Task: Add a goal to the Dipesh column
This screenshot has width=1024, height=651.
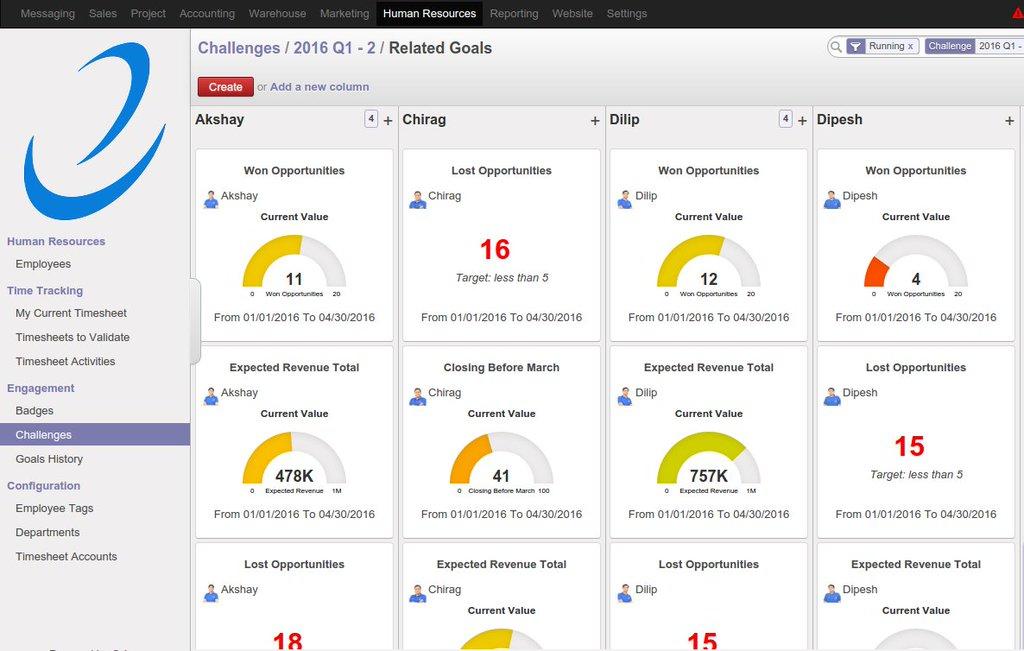Action: click(x=1010, y=121)
